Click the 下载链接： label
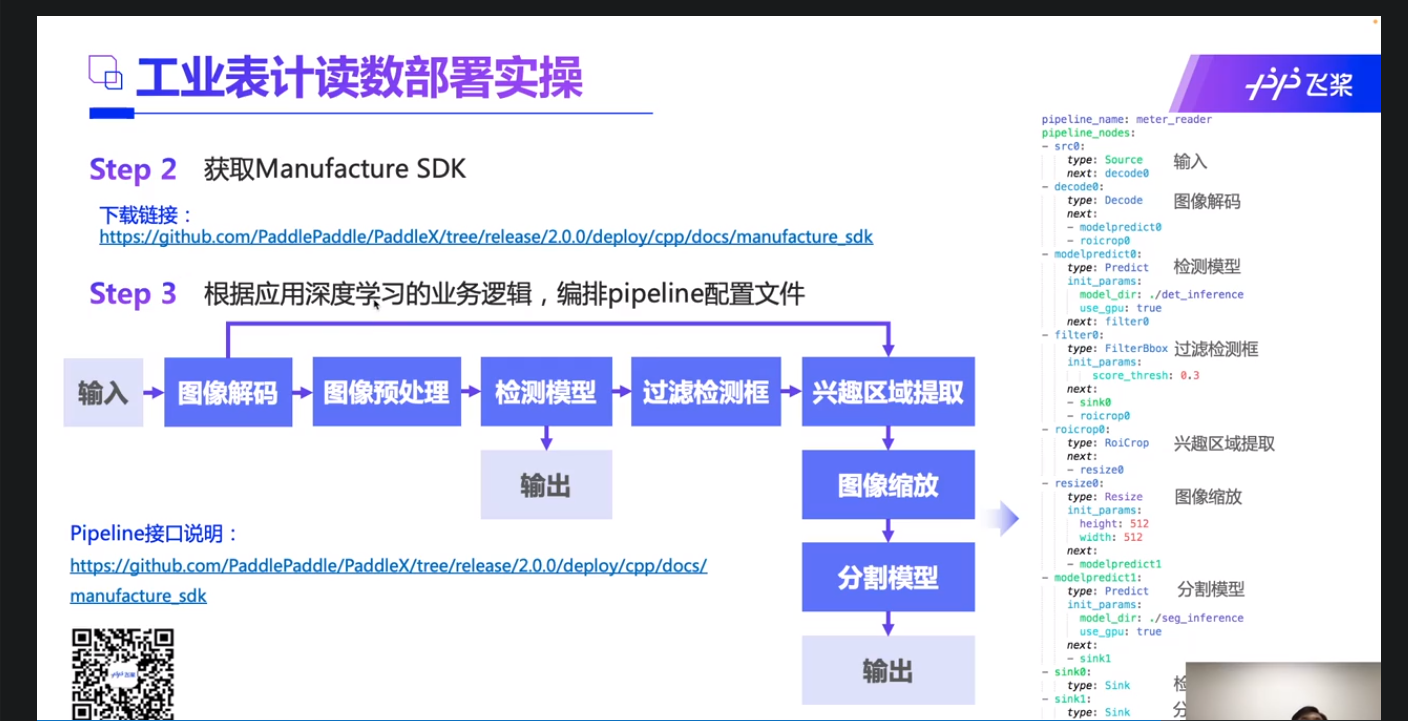1408x721 pixels. point(146,215)
